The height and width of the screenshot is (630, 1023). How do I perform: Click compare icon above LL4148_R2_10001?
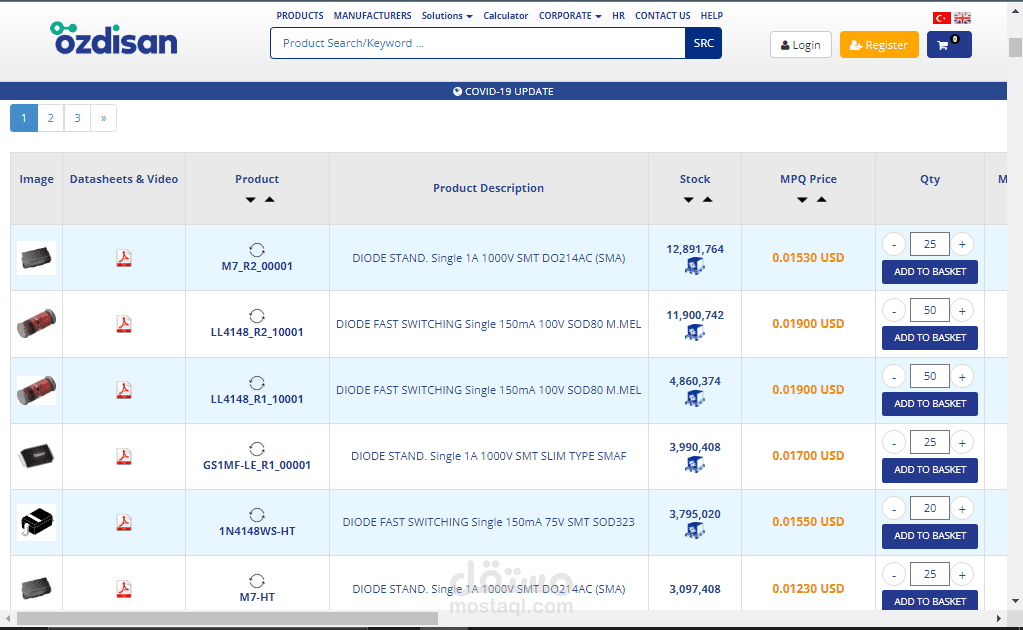(x=257, y=316)
